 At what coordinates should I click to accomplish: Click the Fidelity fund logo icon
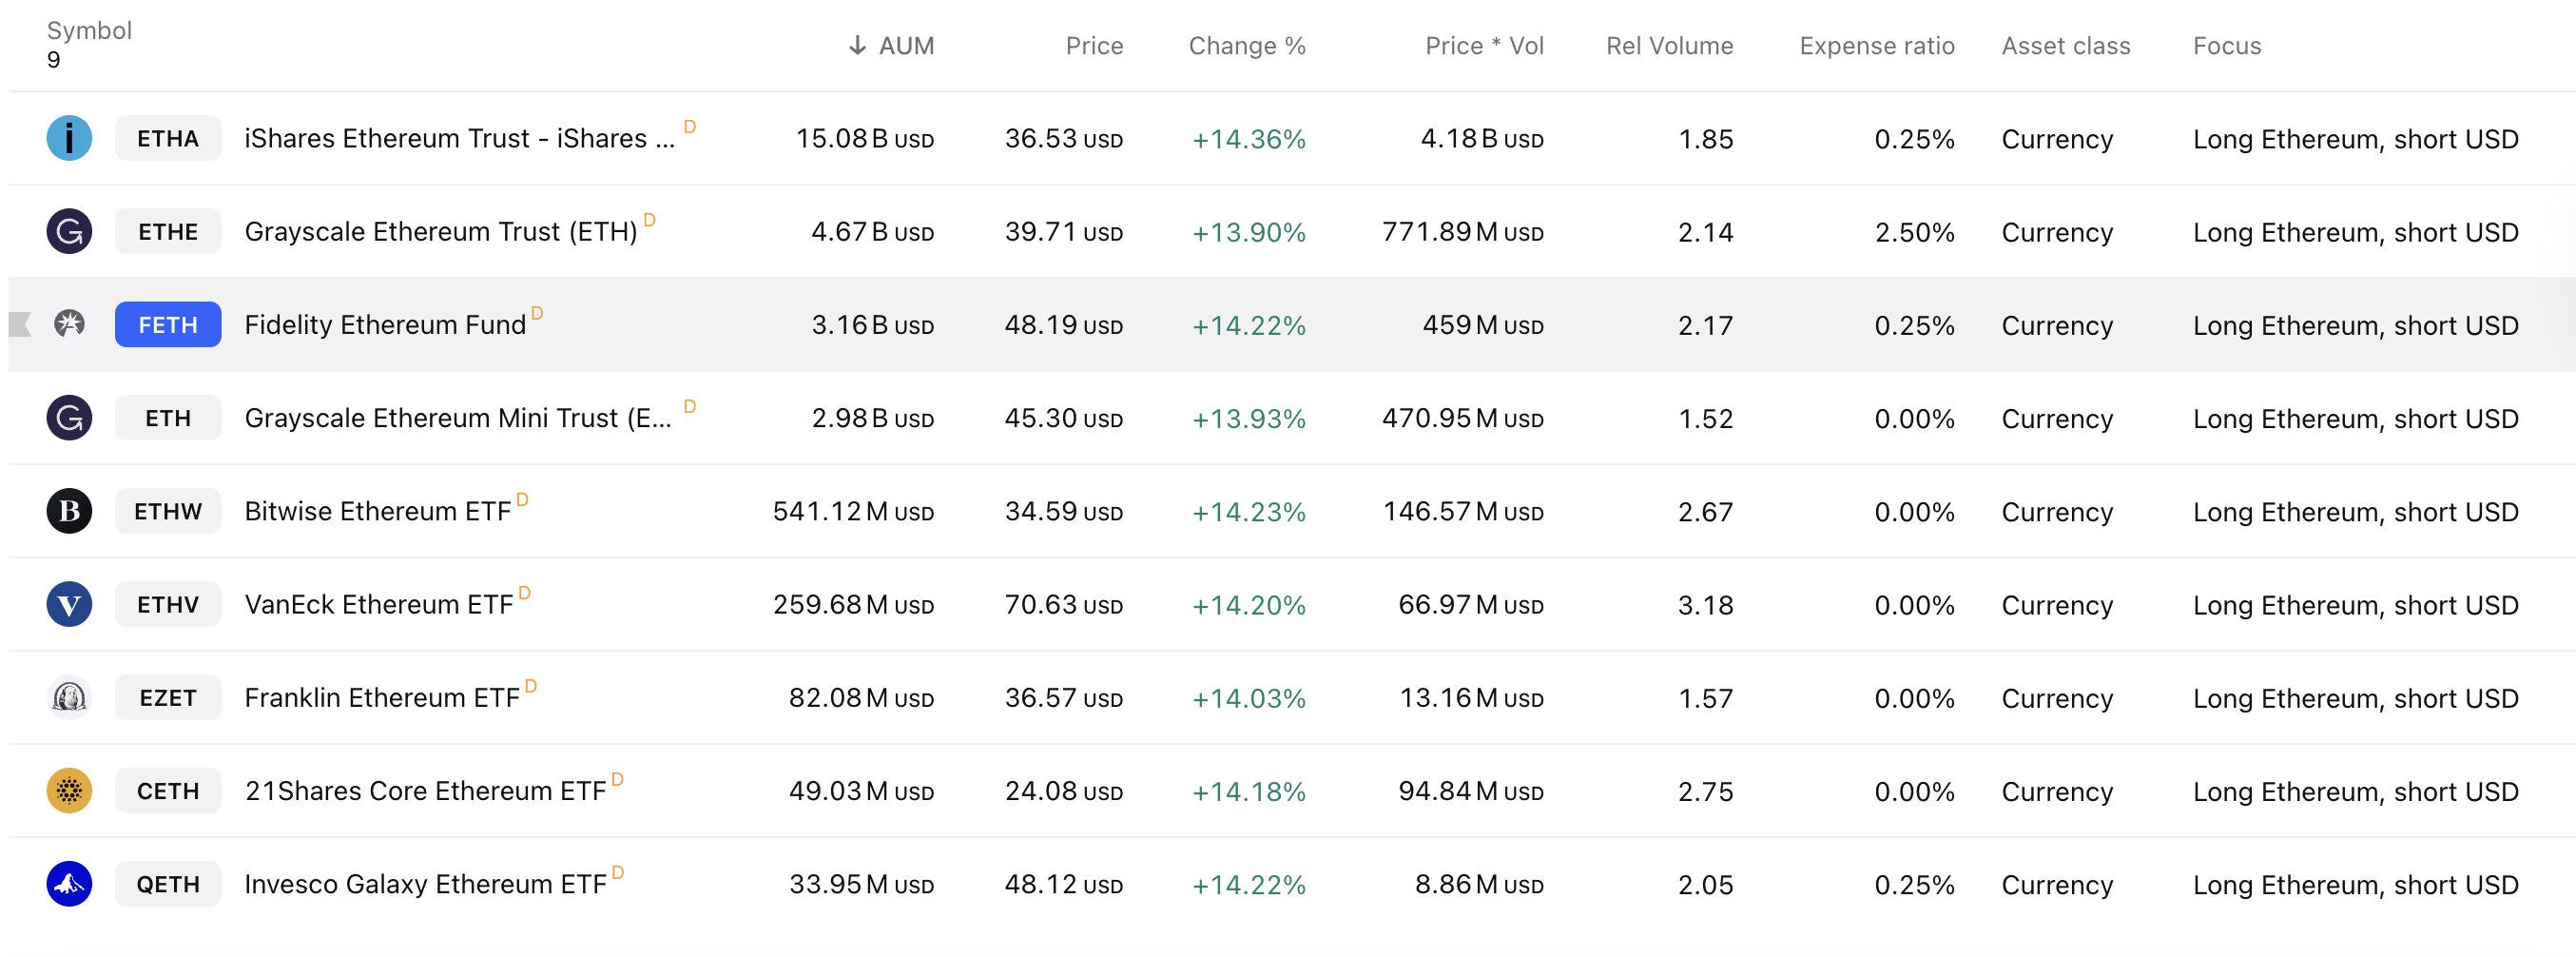click(x=69, y=324)
